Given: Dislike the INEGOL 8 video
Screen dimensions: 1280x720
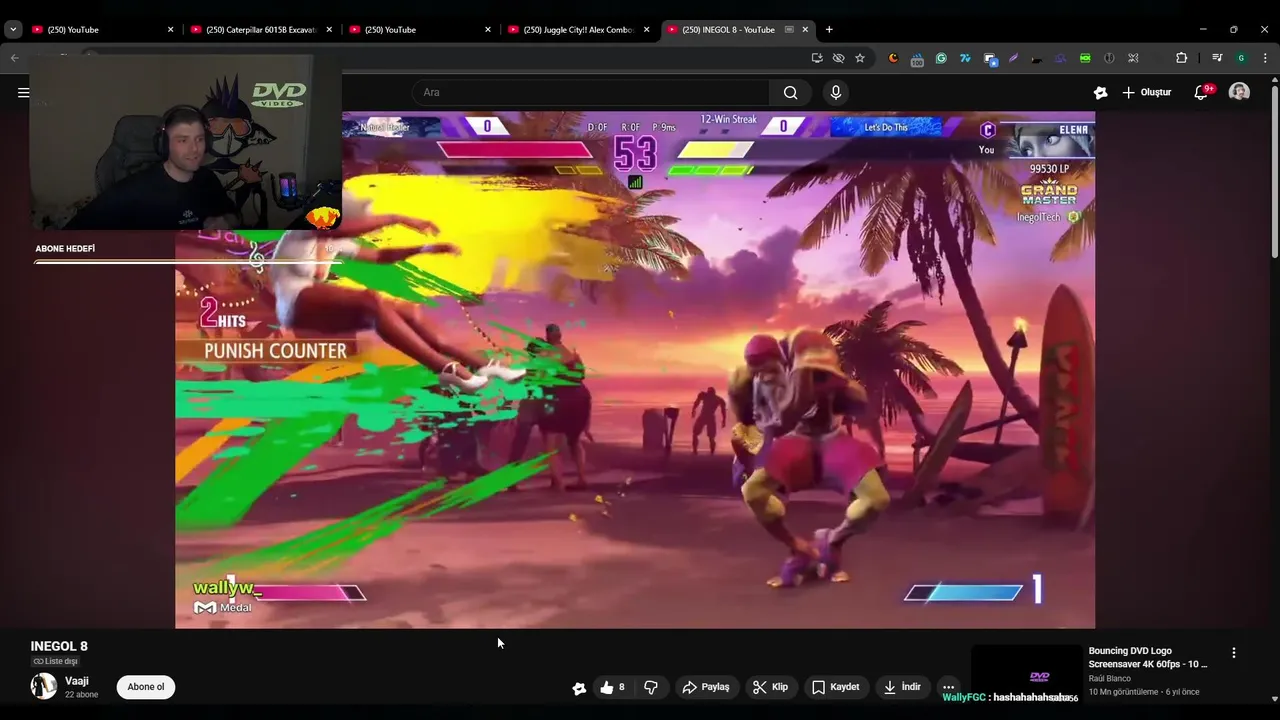Looking at the screenshot, I should 651,687.
